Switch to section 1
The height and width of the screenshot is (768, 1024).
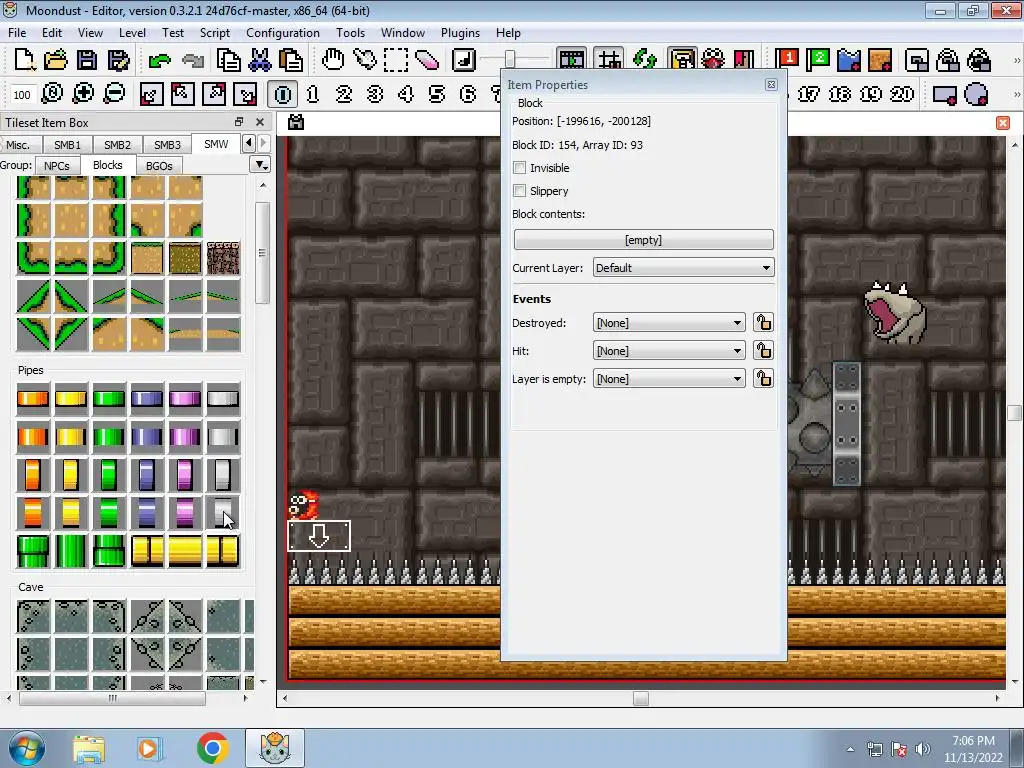[313, 95]
